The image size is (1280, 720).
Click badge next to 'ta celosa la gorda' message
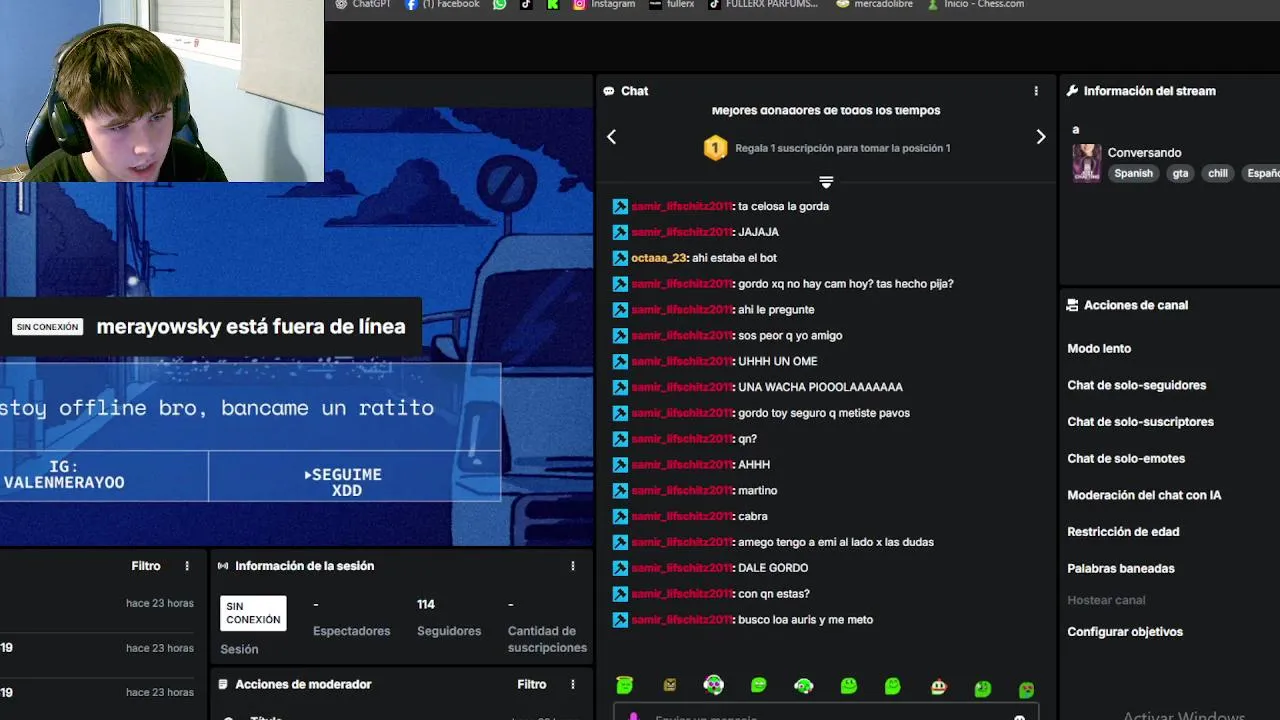coord(620,206)
